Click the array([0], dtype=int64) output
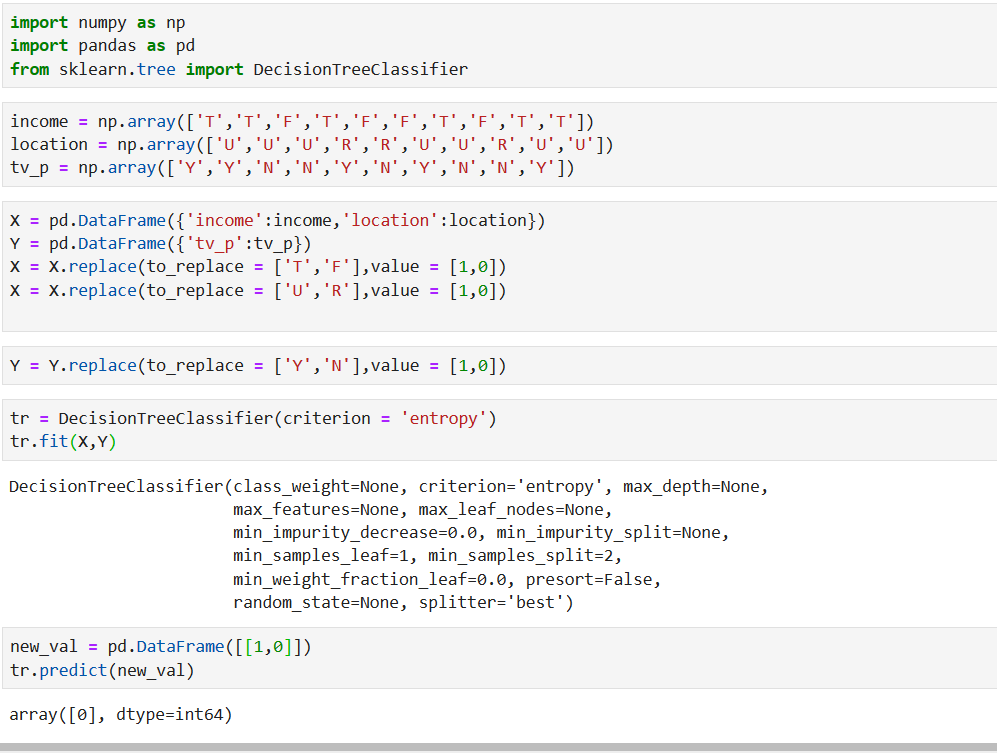 [x=121, y=715]
